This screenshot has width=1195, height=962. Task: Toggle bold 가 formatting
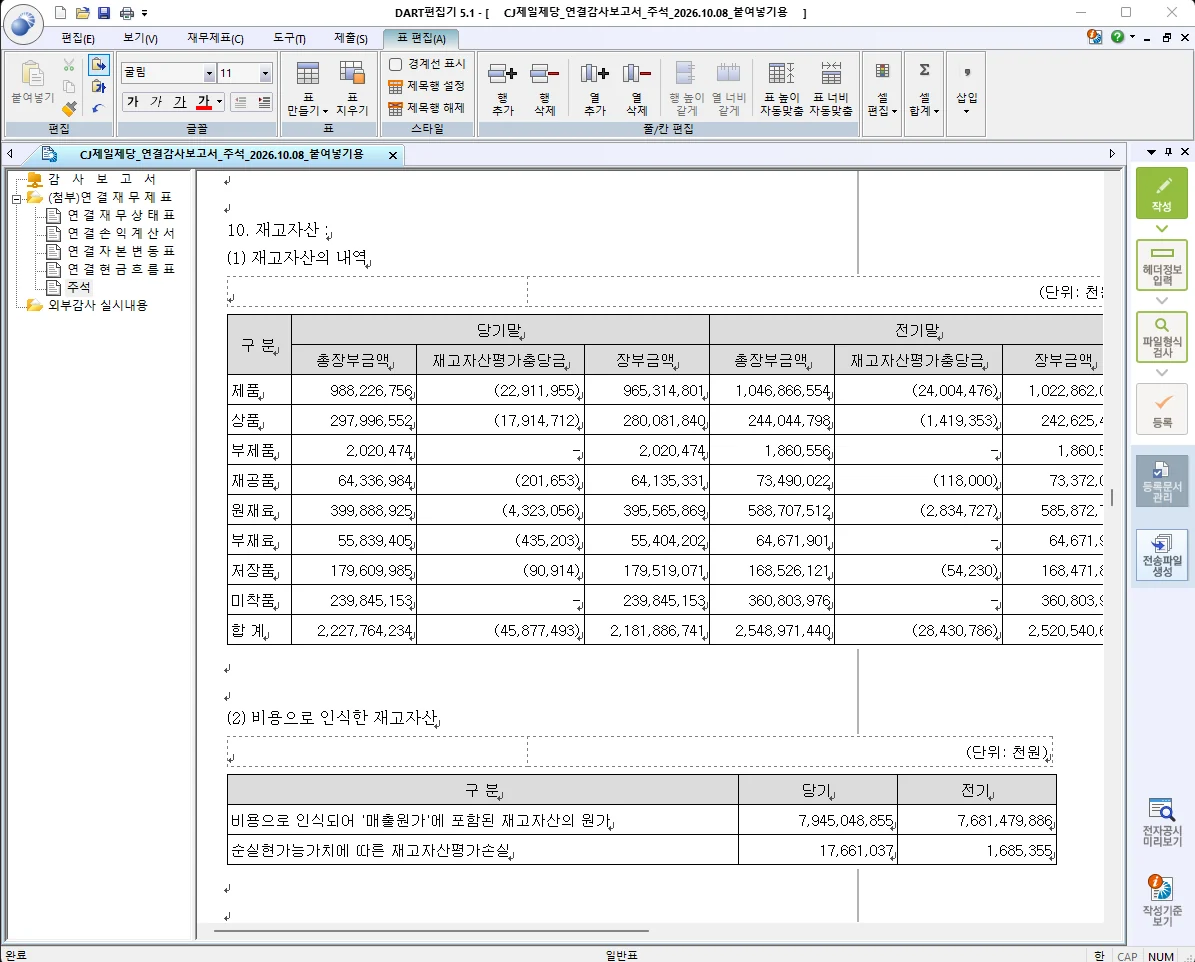[x=133, y=101]
